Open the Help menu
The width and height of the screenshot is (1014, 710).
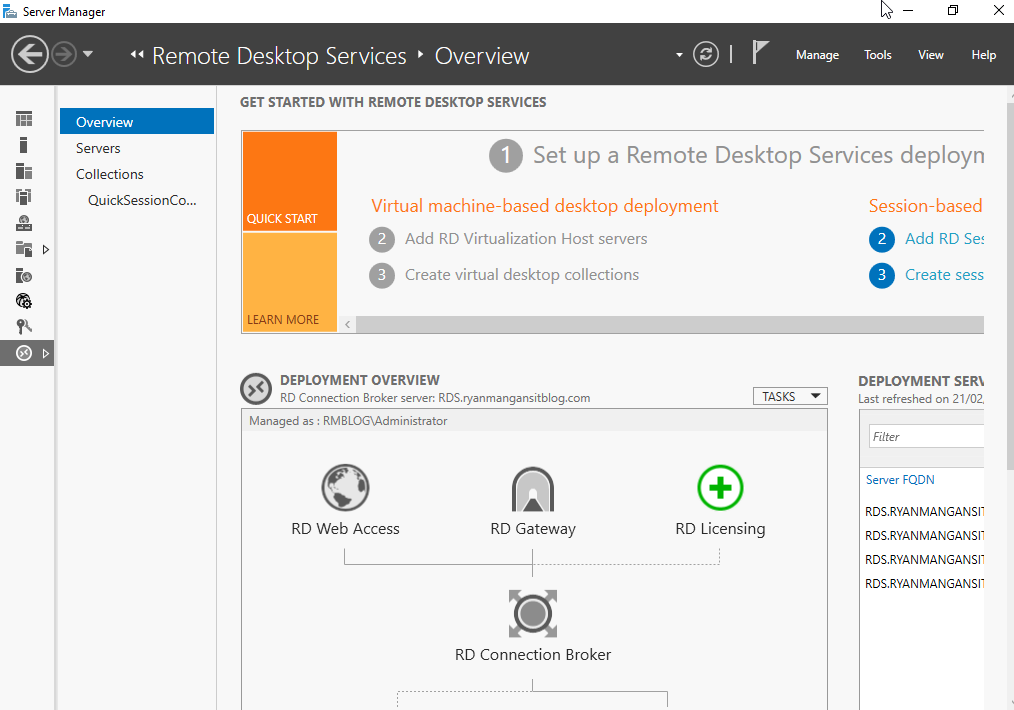pyautogui.click(x=984, y=55)
